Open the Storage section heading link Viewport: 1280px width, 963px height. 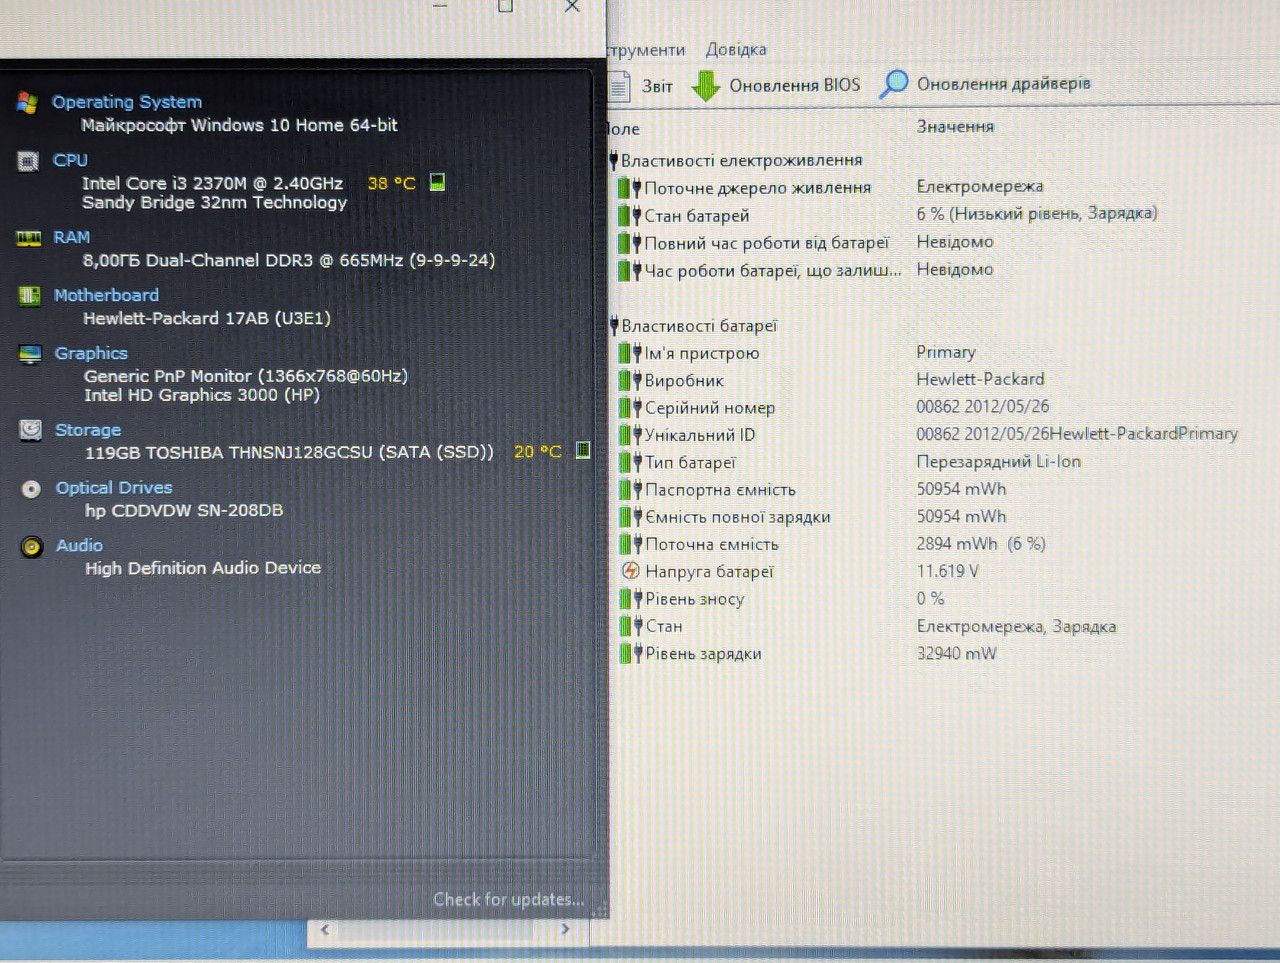(x=88, y=430)
